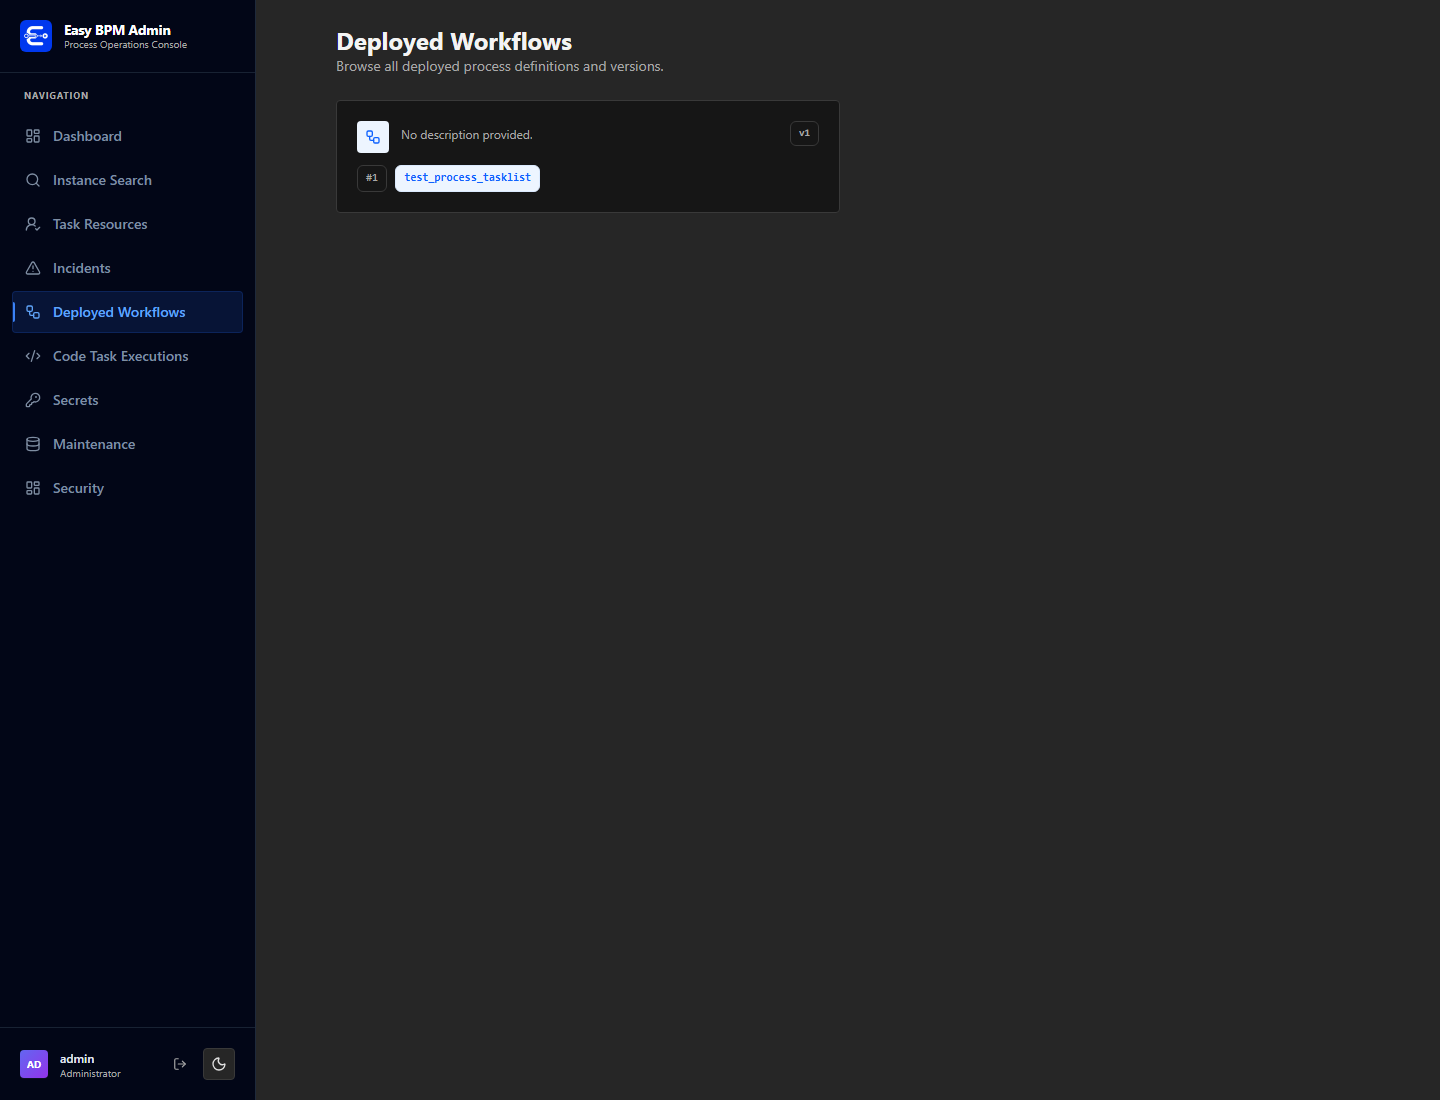The height and width of the screenshot is (1100, 1440).
Task: Select Deployed Workflows nav label
Action: tap(119, 312)
